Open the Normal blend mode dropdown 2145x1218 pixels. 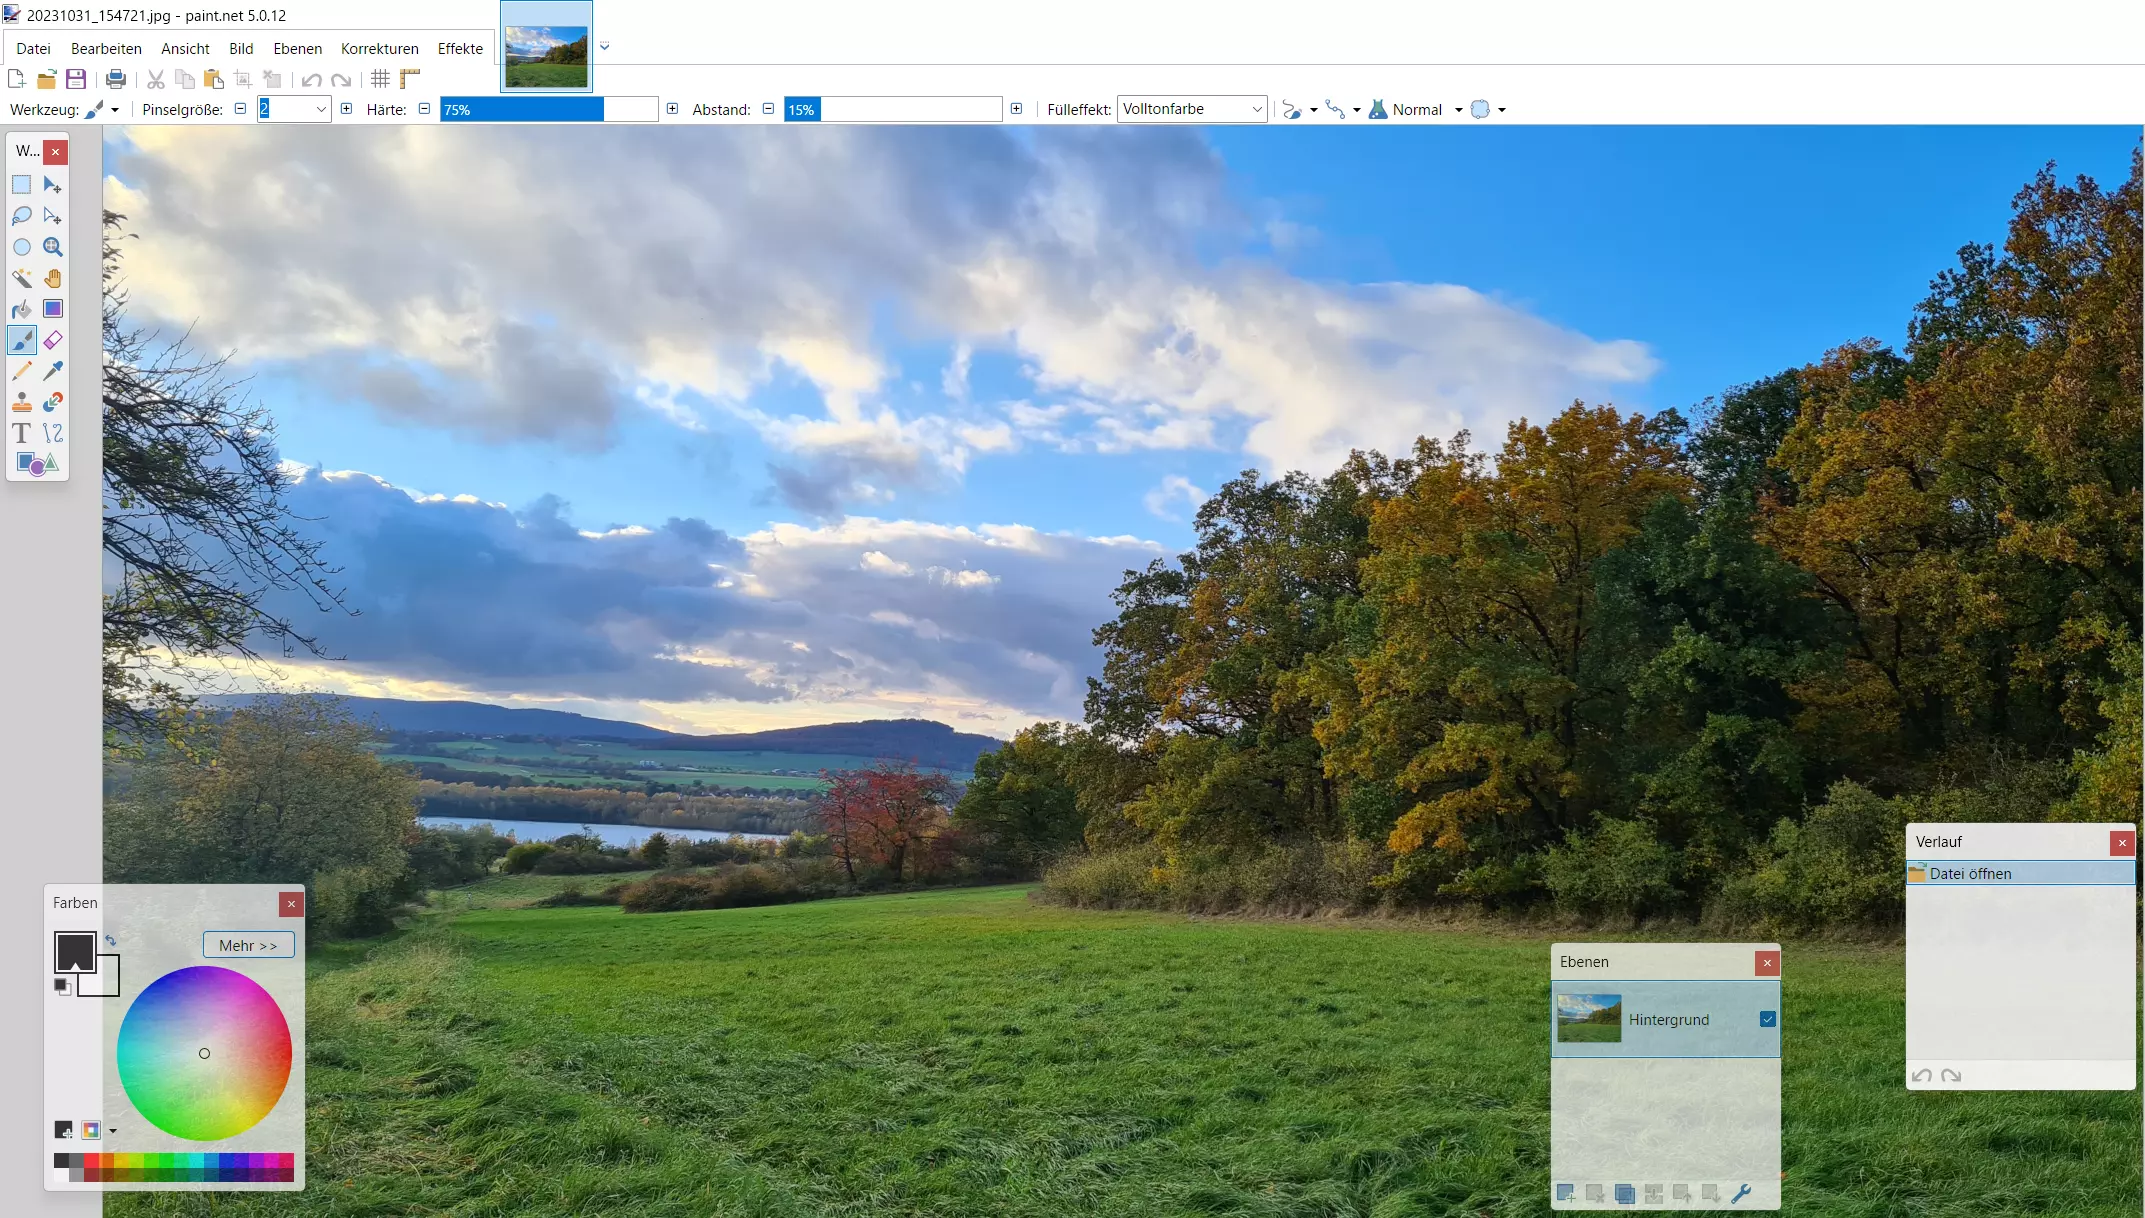point(1457,109)
